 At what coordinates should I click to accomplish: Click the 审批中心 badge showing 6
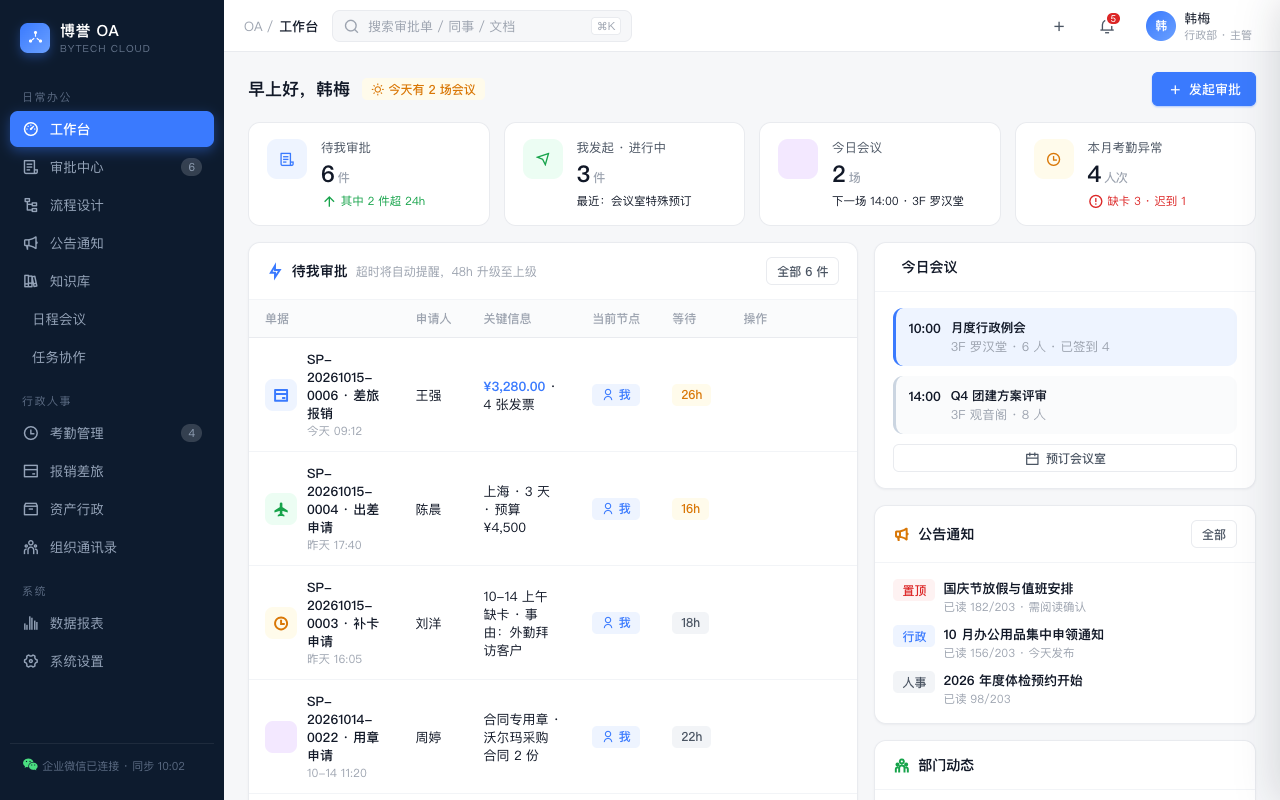click(191, 167)
